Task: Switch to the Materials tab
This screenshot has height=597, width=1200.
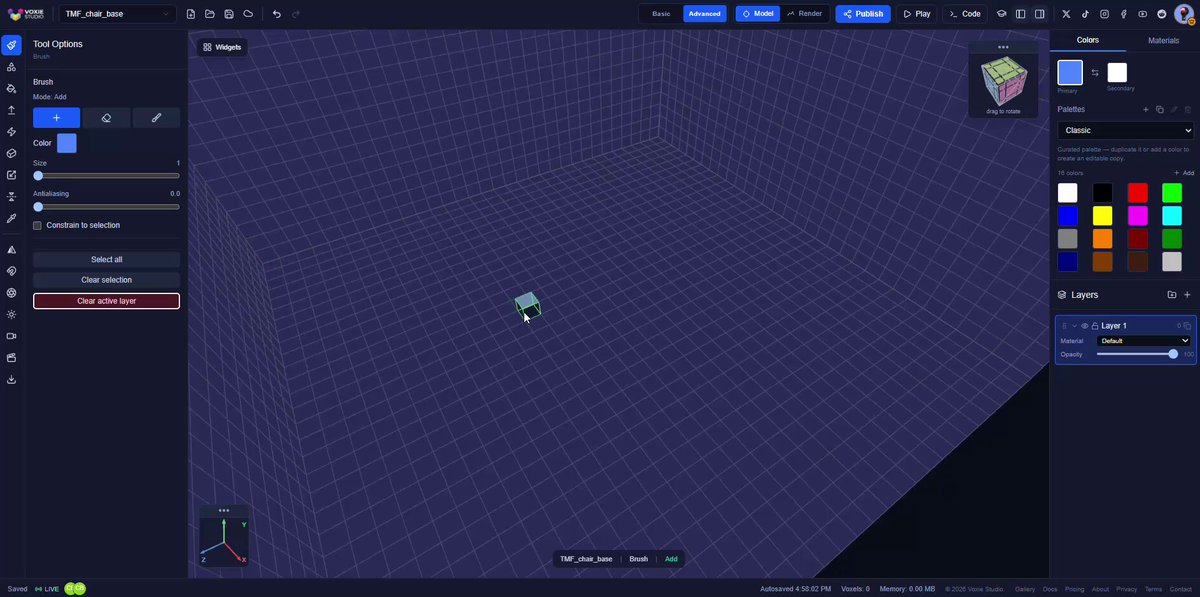Action: point(1163,40)
